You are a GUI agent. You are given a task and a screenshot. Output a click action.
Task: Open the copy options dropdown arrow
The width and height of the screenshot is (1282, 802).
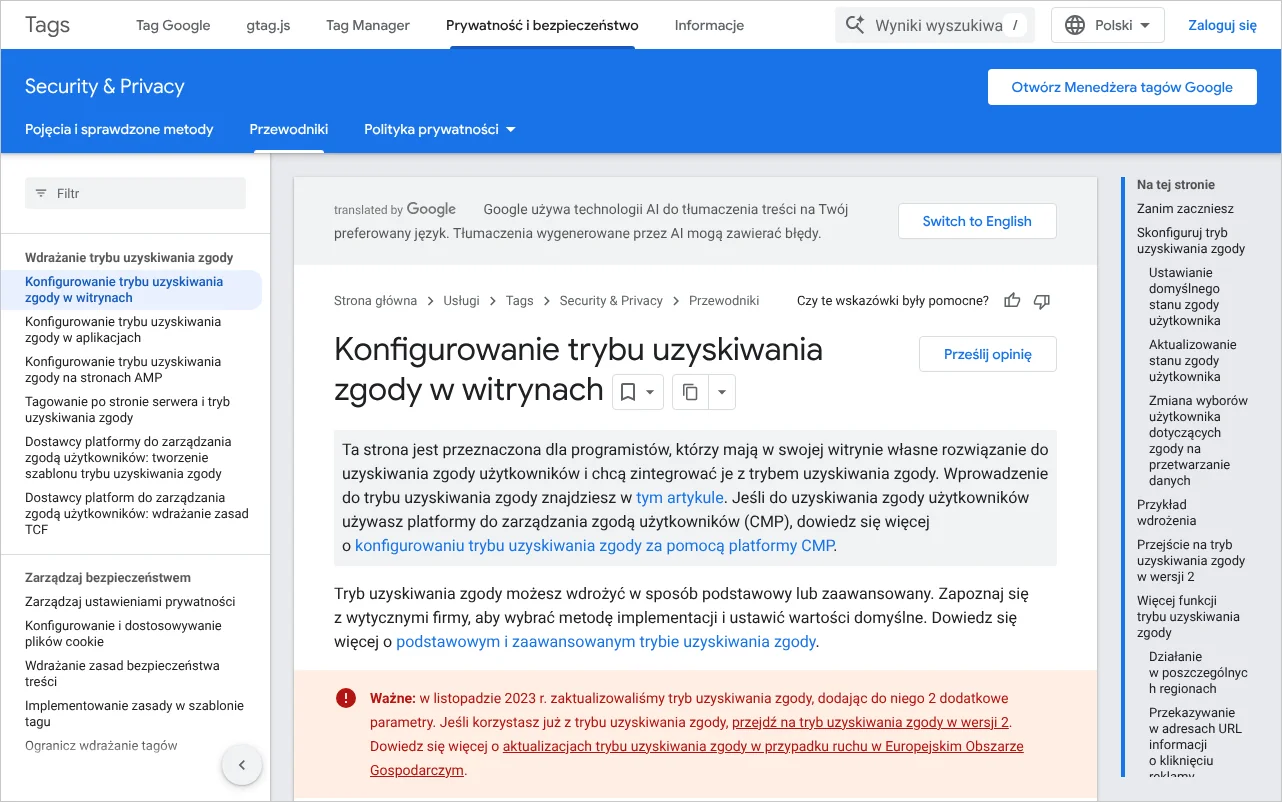(722, 392)
